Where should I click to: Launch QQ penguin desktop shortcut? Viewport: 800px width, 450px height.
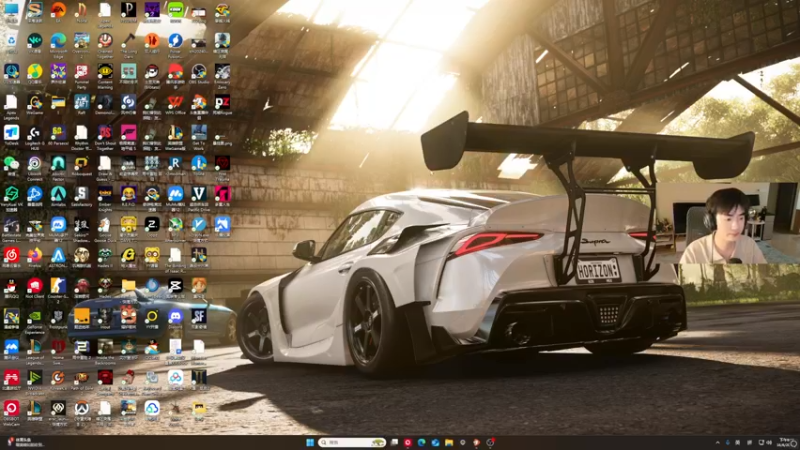point(11,286)
